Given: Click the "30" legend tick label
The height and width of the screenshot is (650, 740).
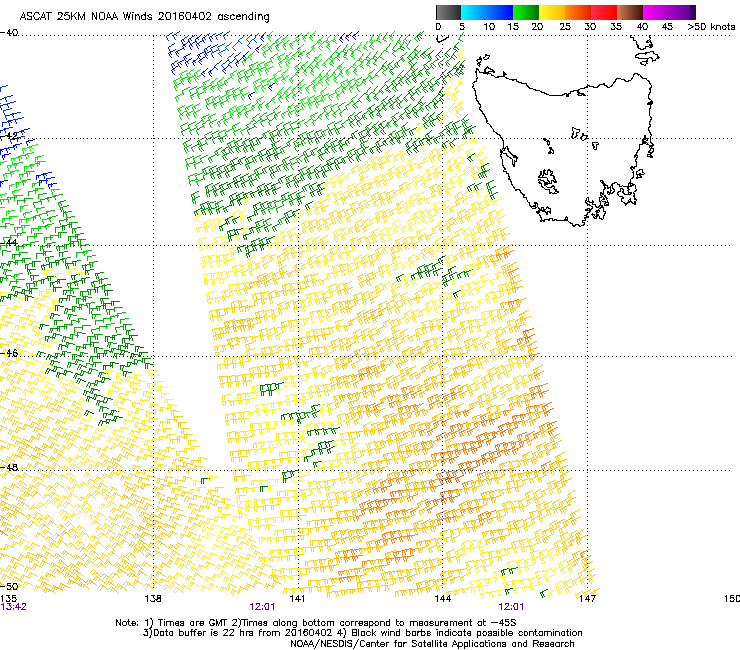Looking at the screenshot, I should (590, 27).
